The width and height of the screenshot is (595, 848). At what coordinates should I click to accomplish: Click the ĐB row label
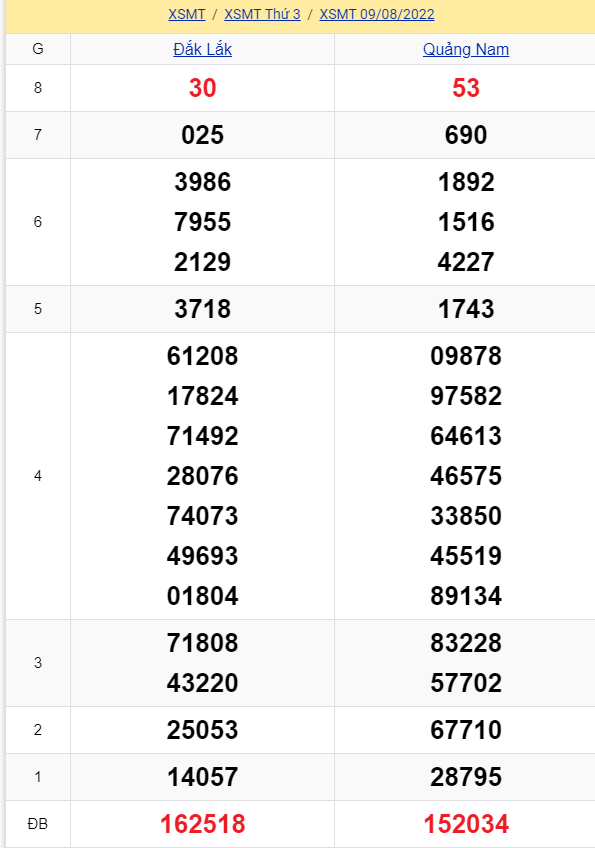coord(38,824)
